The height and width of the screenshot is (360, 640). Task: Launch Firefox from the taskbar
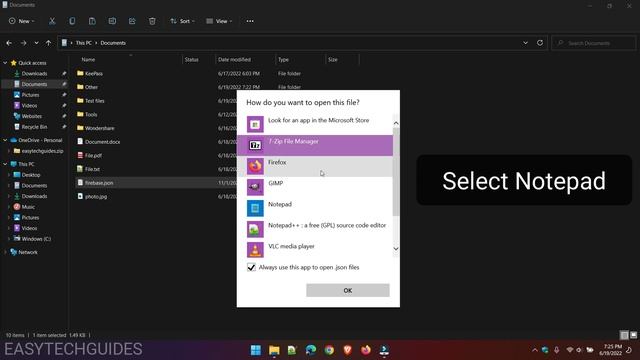[366, 350]
